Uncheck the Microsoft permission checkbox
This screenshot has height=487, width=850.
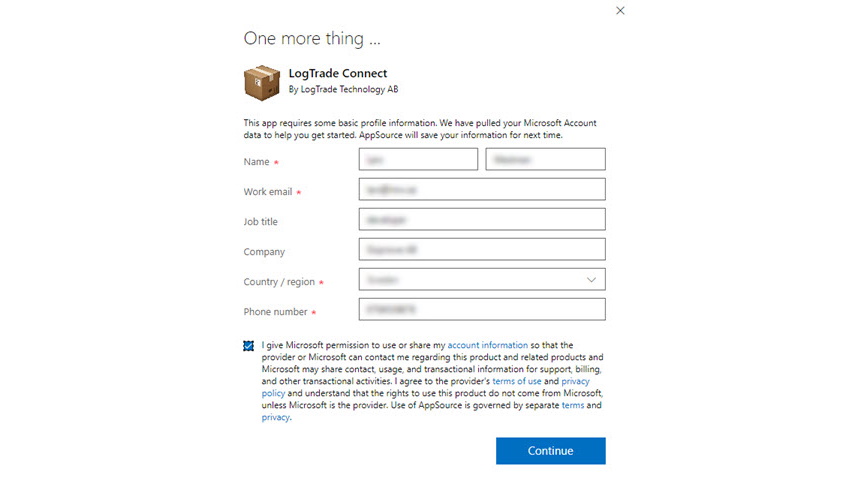(x=248, y=346)
